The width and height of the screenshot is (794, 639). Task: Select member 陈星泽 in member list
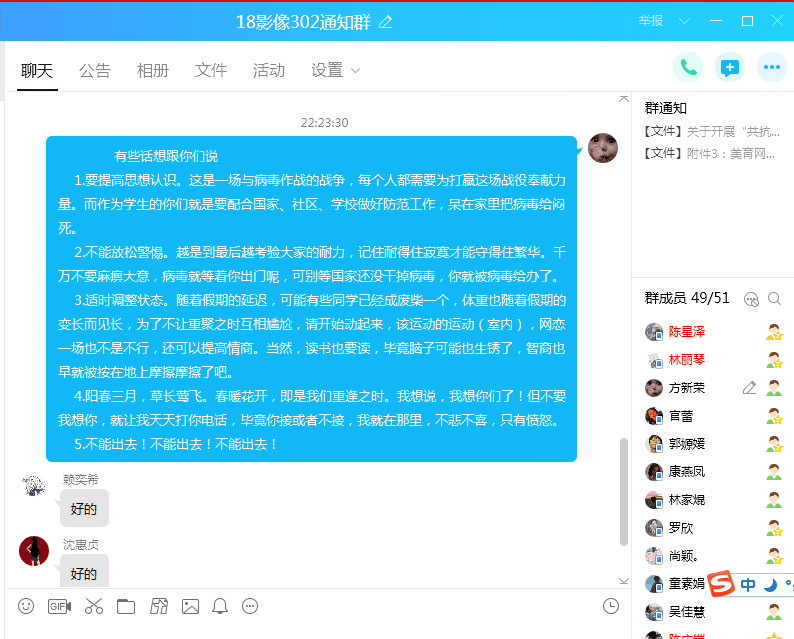(x=686, y=332)
